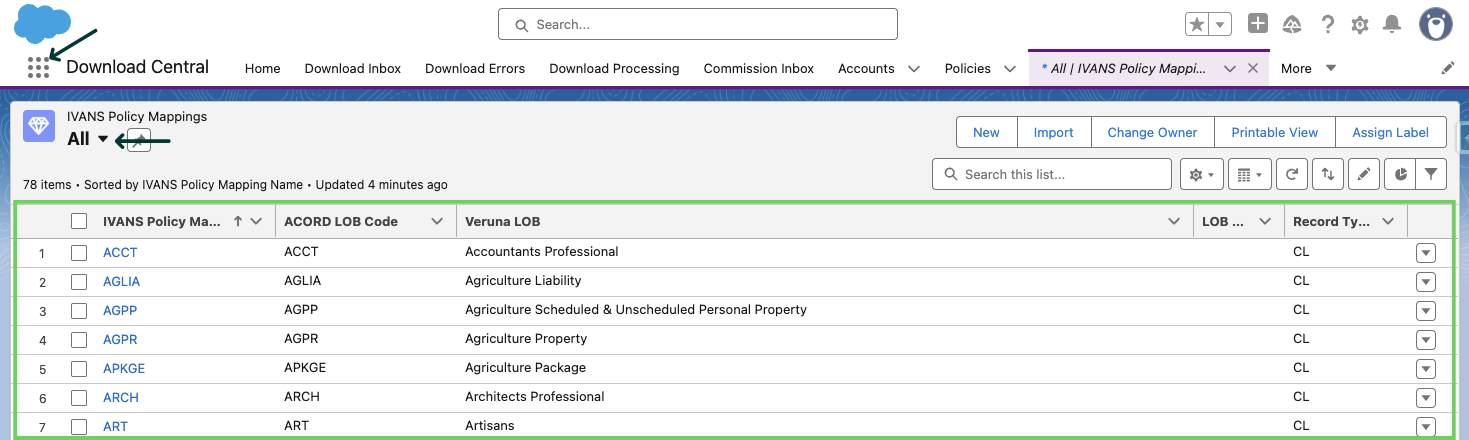Refresh the list view
Viewport: 1469px width, 440px height.
[1292, 174]
